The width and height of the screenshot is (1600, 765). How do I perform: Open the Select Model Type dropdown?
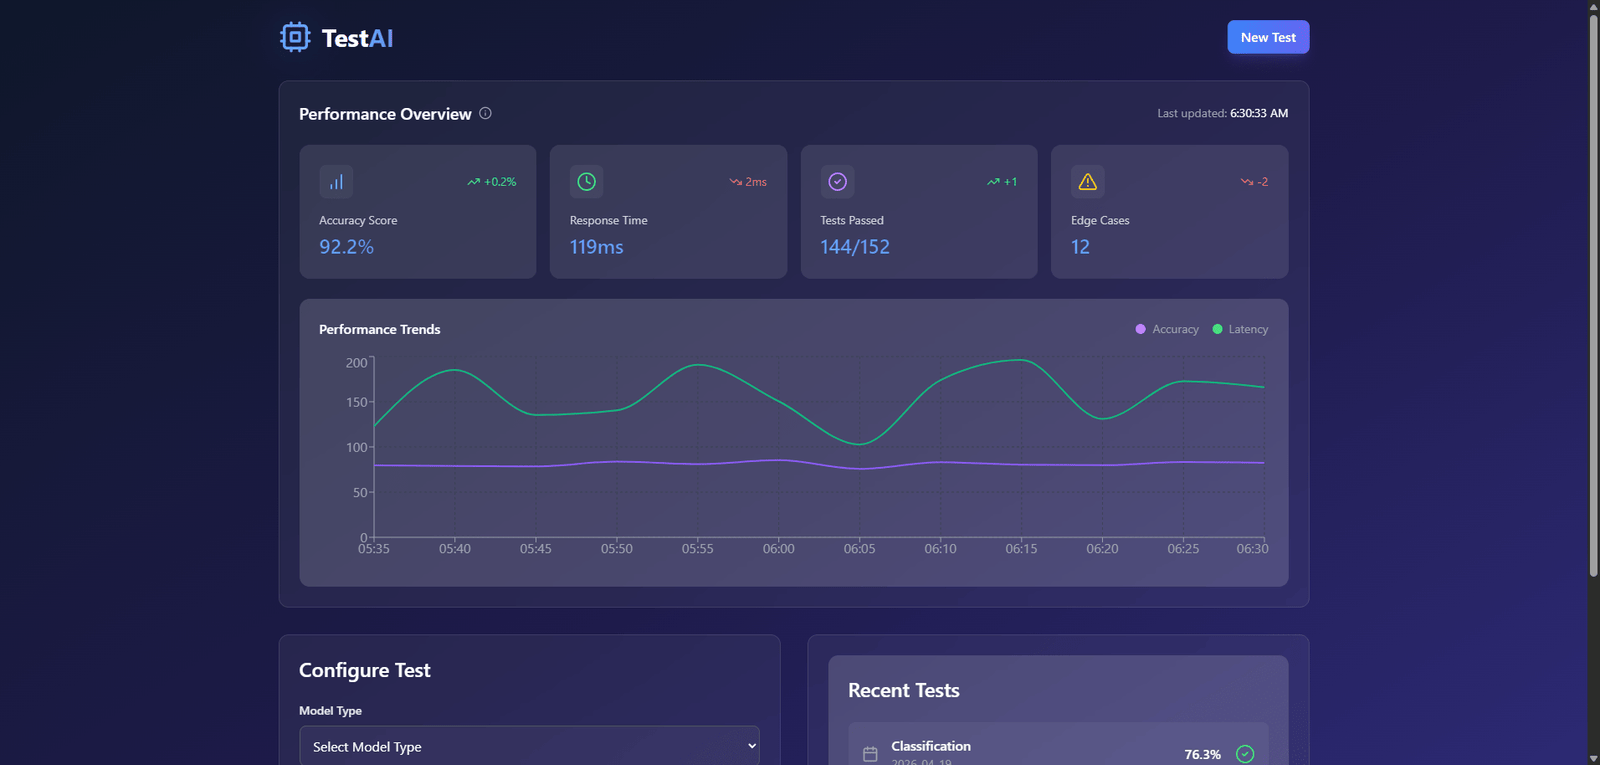(529, 746)
